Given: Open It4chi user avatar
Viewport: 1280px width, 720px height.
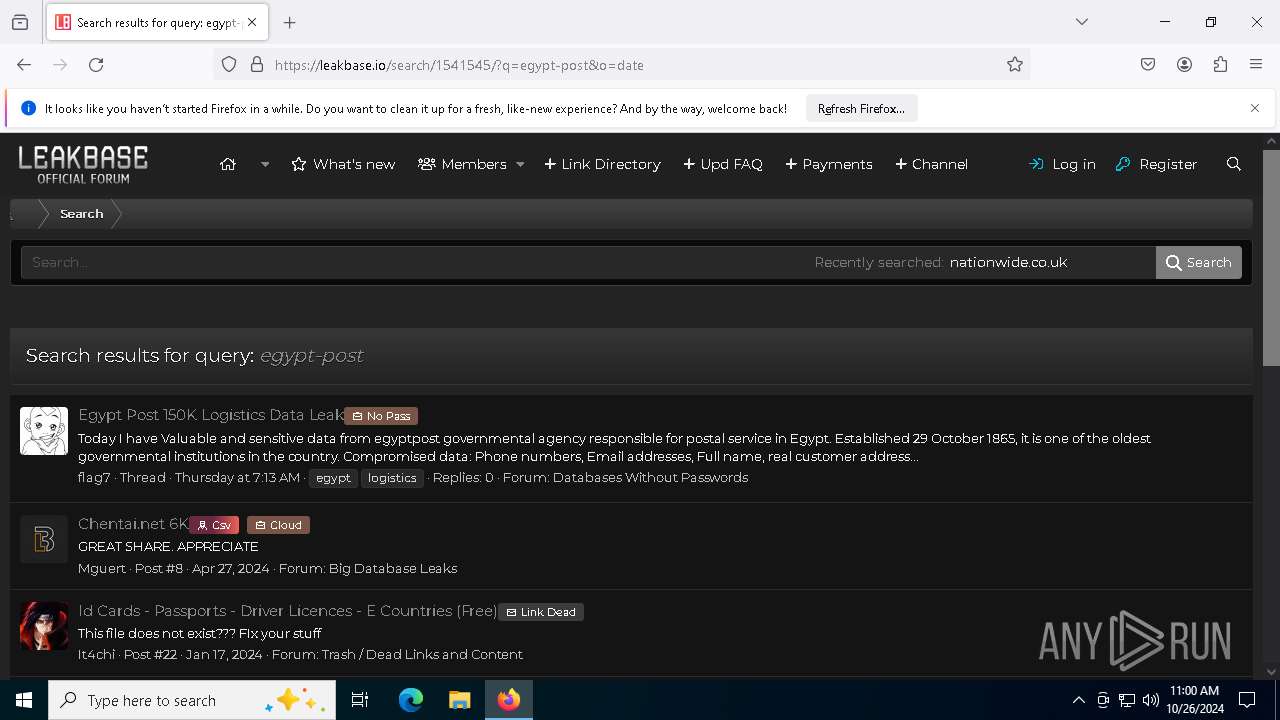Looking at the screenshot, I should coord(44,626).
